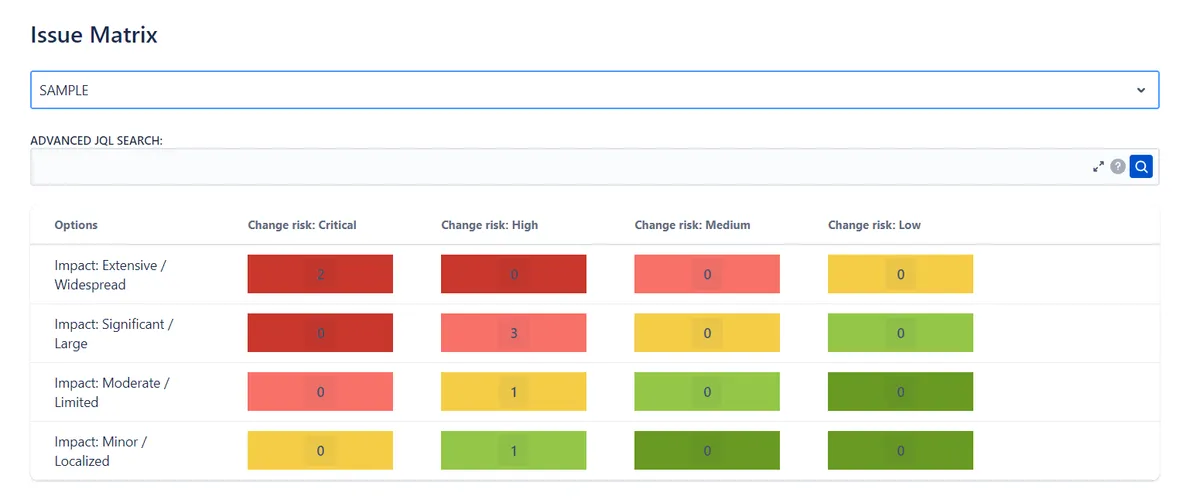
Task: Select the 'Impact: Extensive / Widespread' row label
Action: [x=111, y=275]
